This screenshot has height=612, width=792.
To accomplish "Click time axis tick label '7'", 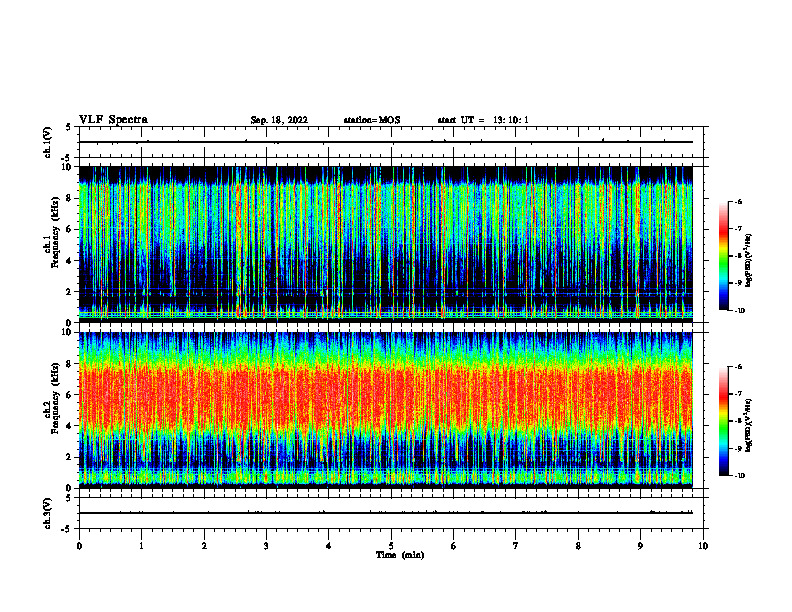I will pyautogui.click(x=516, y=546).
